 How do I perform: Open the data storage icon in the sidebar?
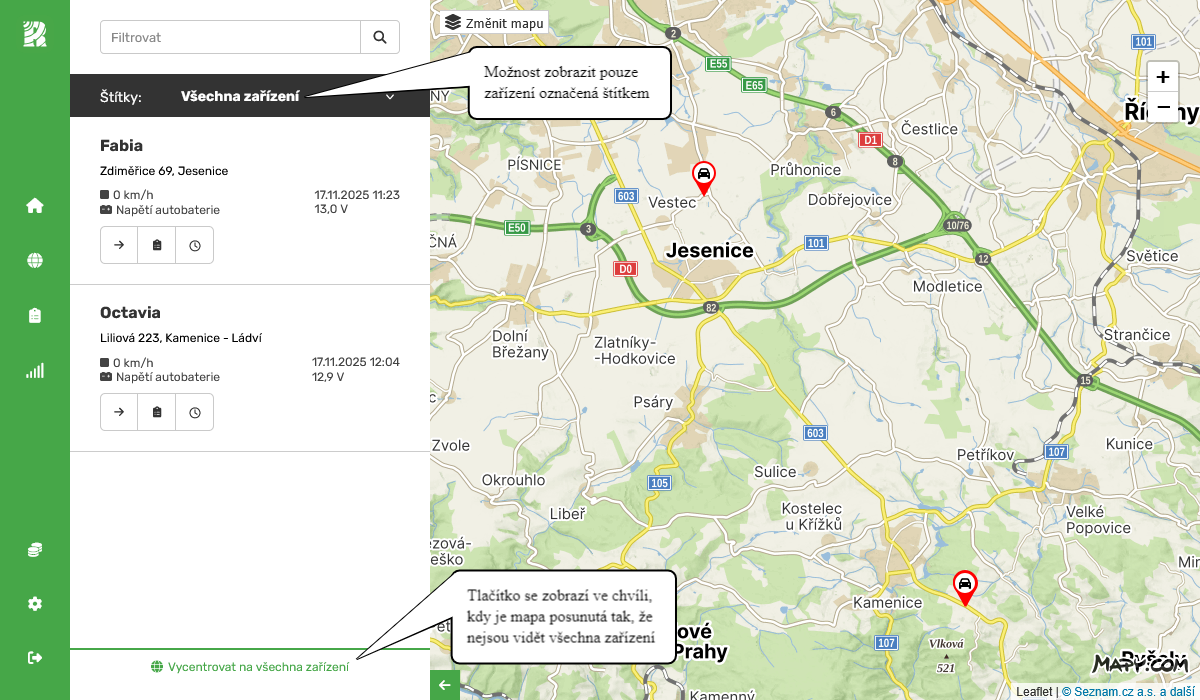click(x=34, y=548)
